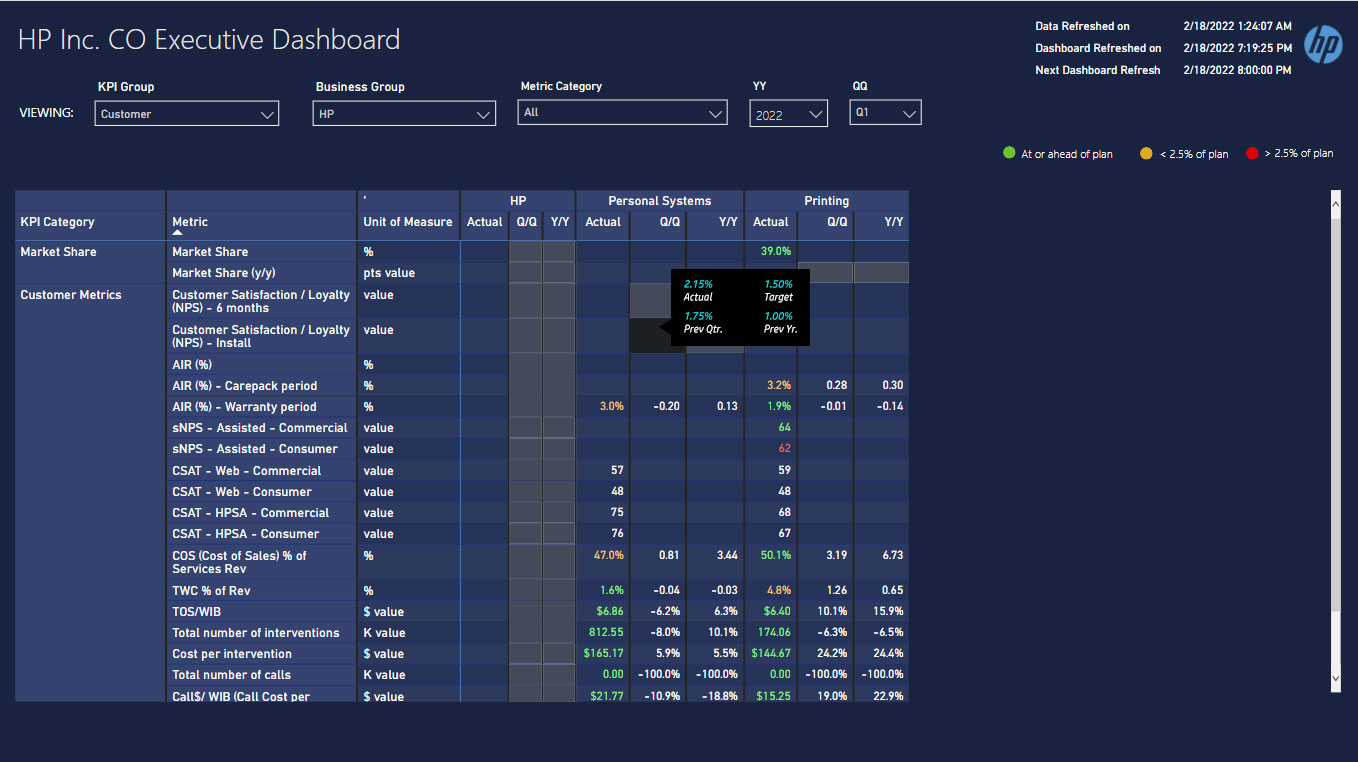Click the red '> 2.5% of plan' legend dot
The width and height of the screenshot is (1358, 762).
point(1252,153)
